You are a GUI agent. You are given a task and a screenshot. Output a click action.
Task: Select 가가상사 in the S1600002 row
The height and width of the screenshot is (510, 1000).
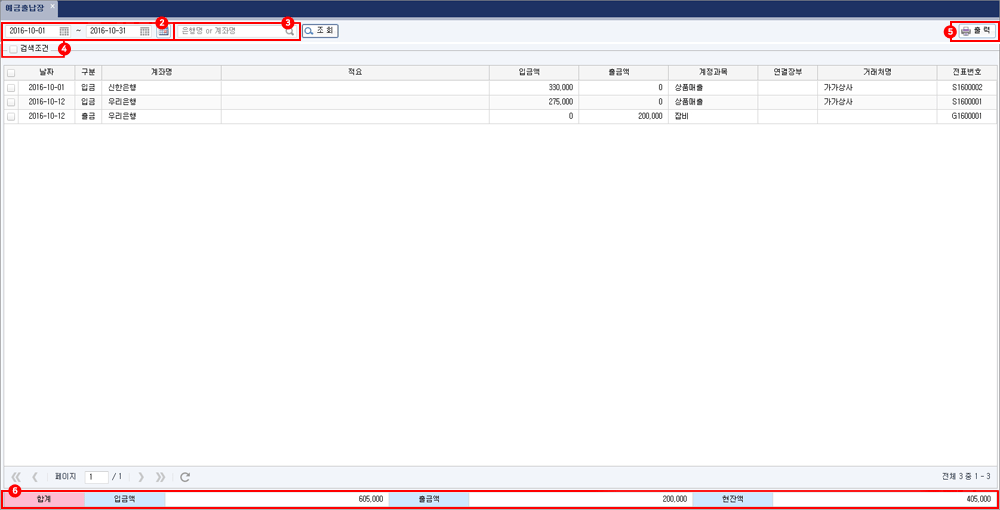tap(877, 87)
